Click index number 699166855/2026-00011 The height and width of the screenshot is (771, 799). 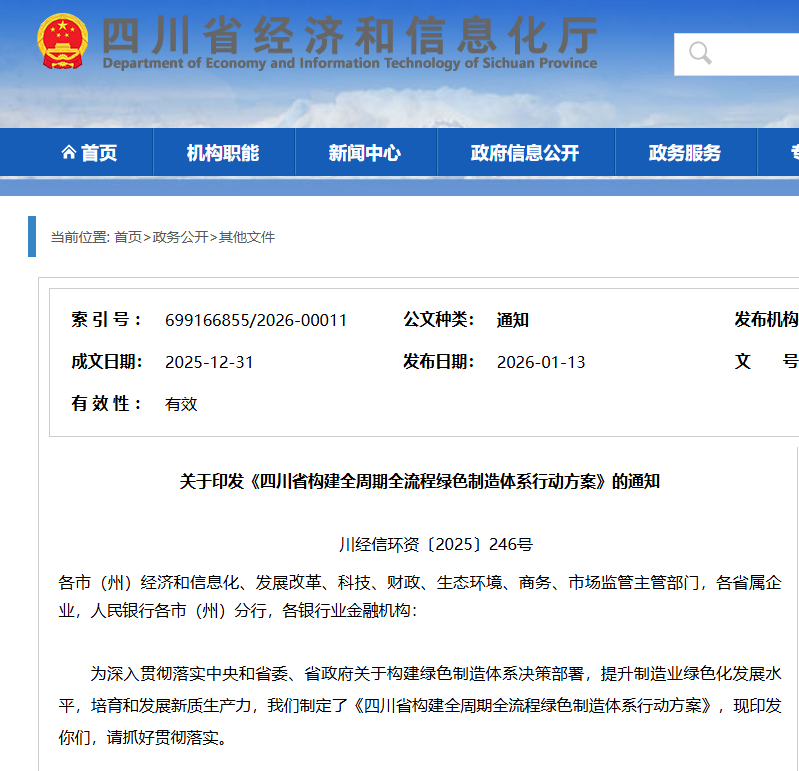click(256, 320)
